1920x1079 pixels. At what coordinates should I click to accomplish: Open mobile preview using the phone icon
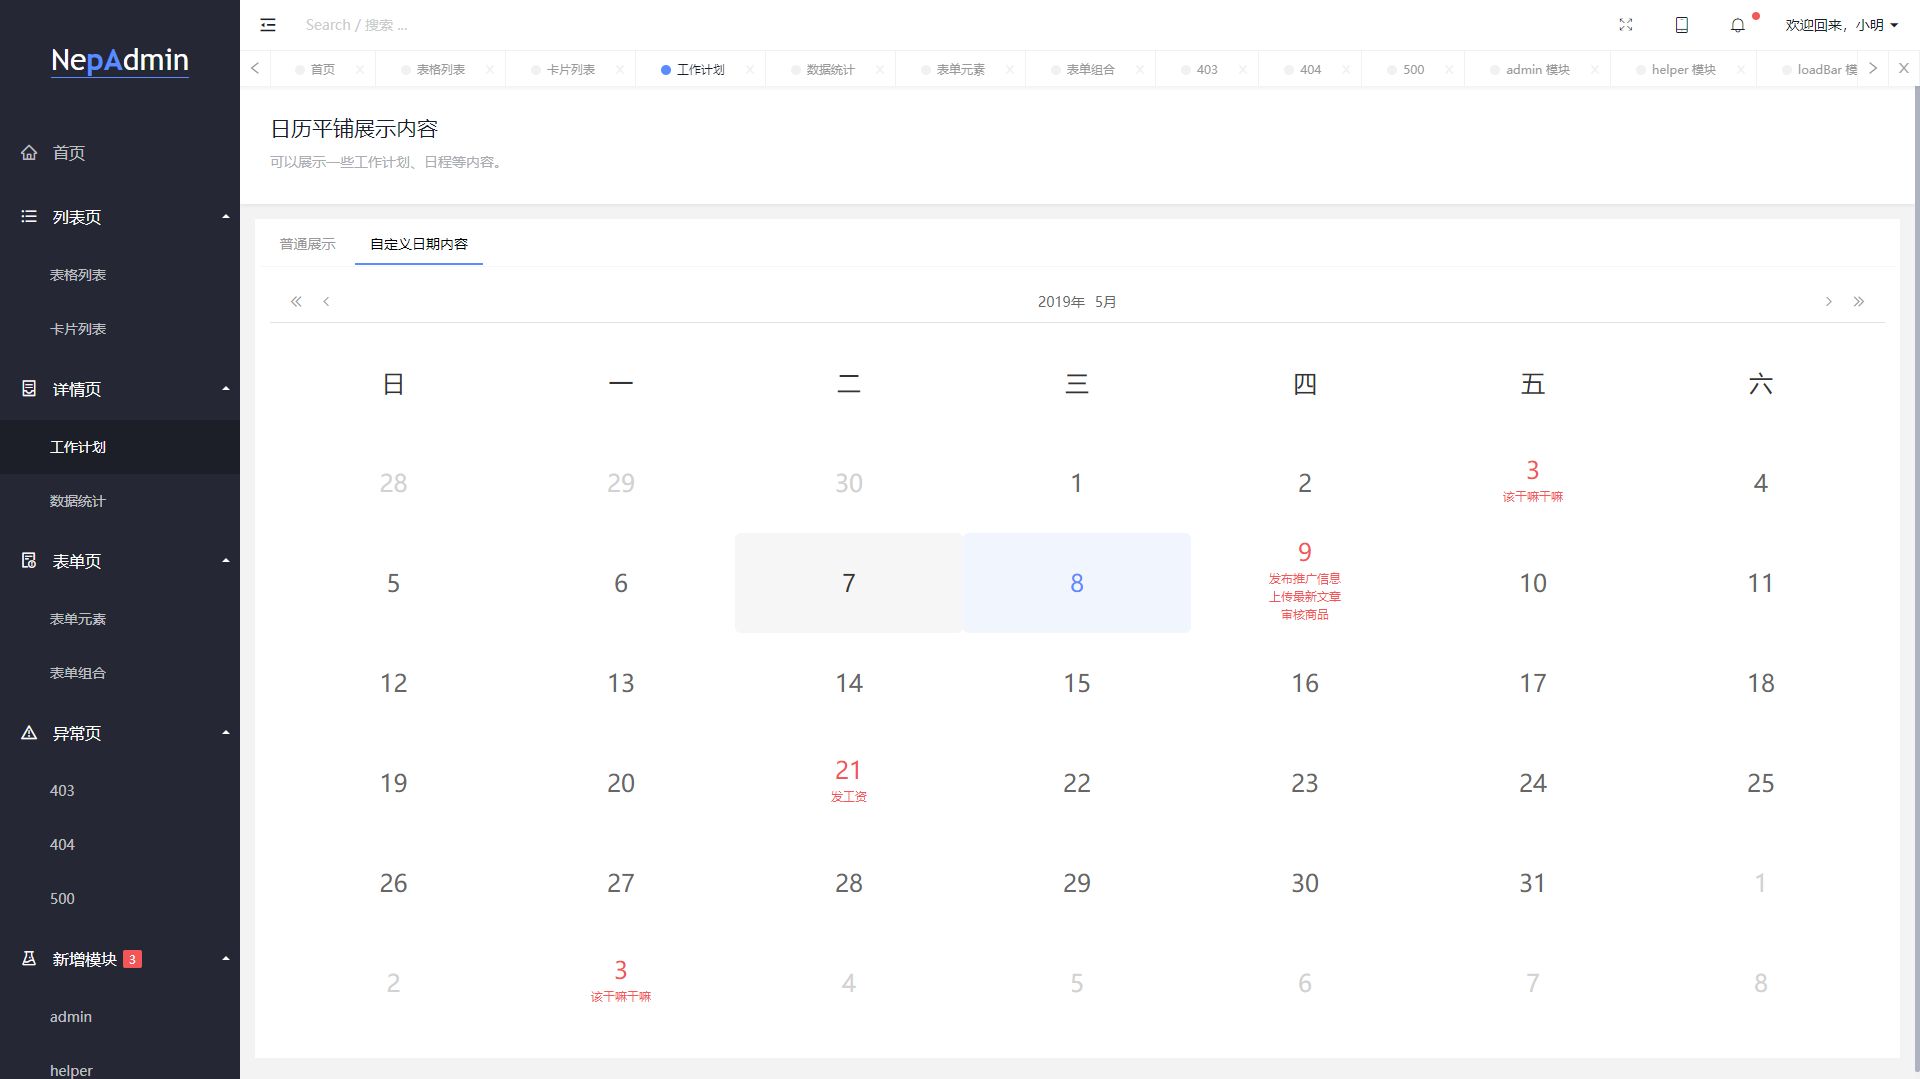(x=1682, y=25)
